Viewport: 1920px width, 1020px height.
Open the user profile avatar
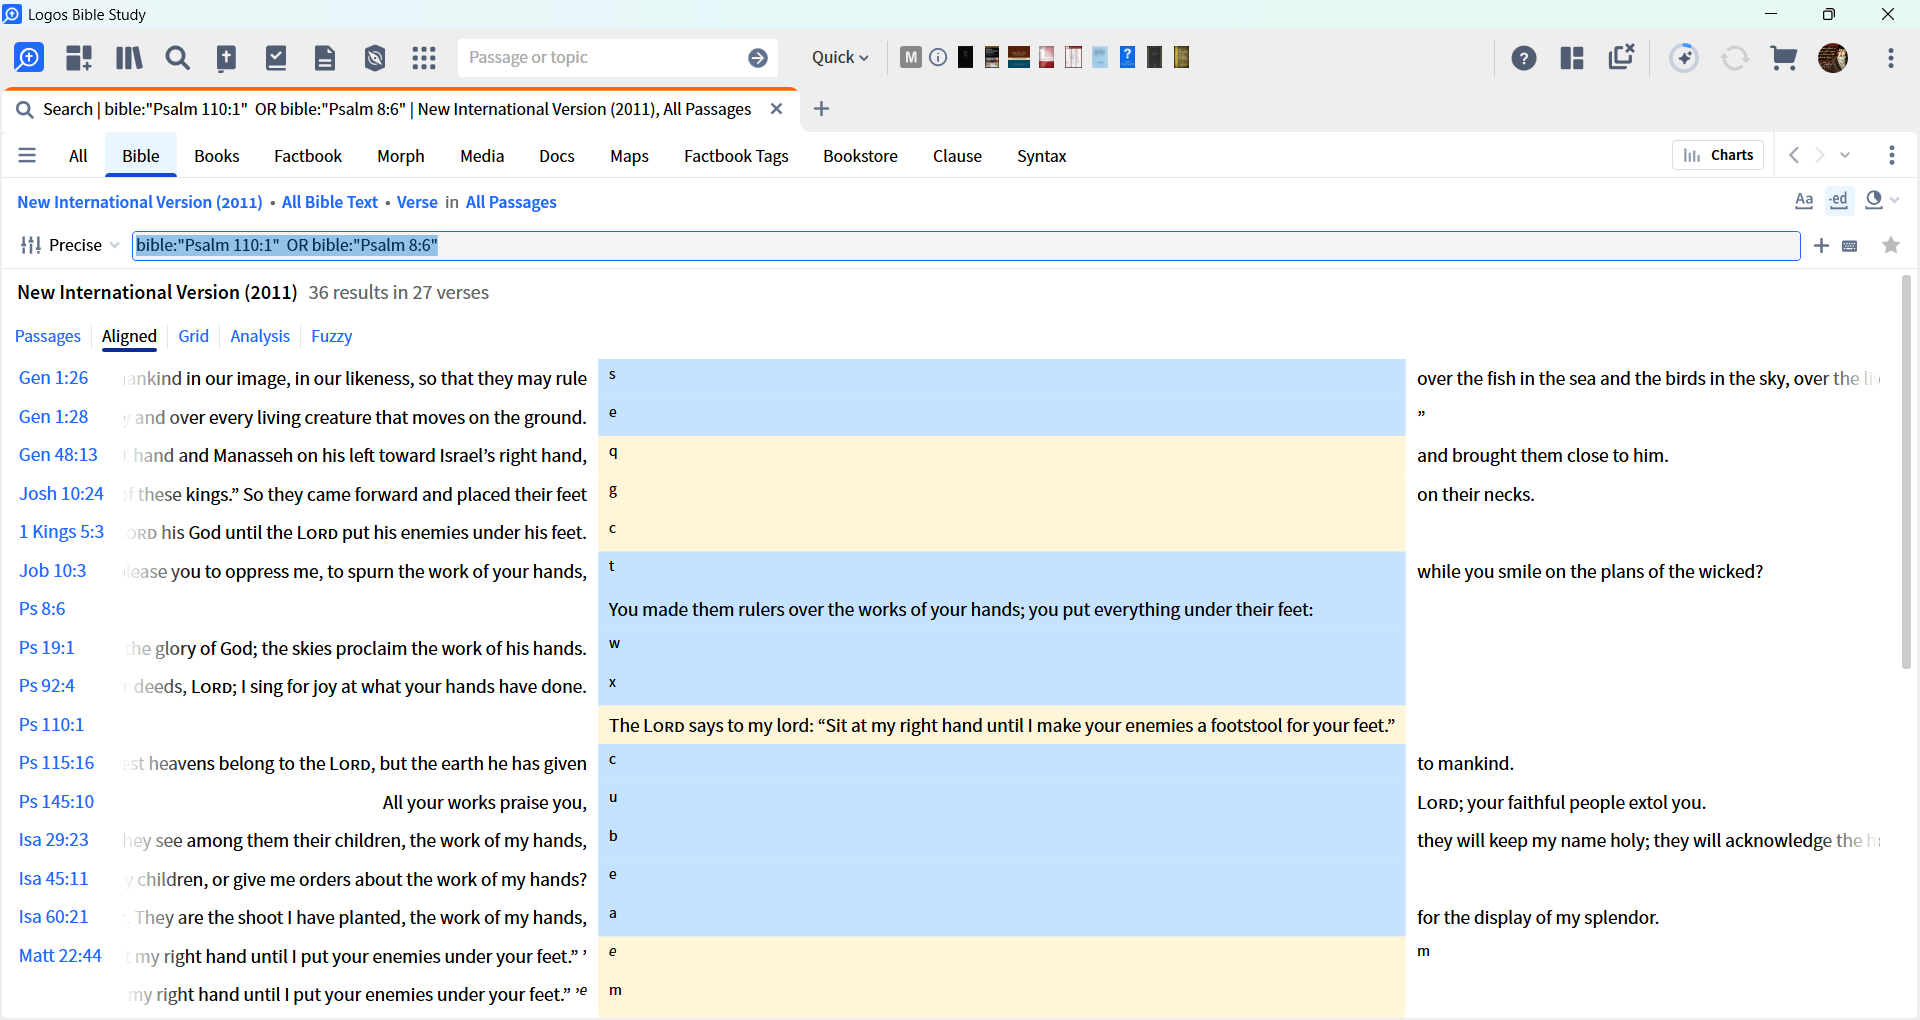tap(1833, 58)
